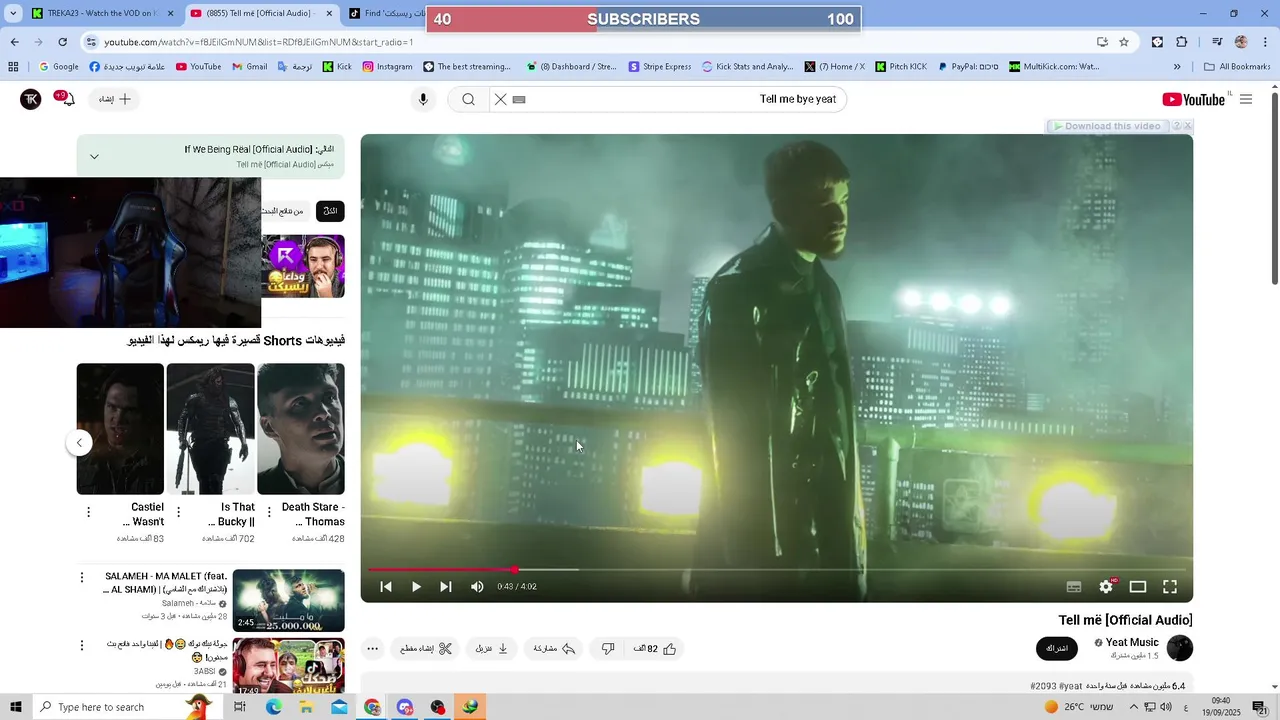Image resolution: width=1280 pixels, height=720 pixels.
Task: Open the taskbar volume icon
Action: click(x=1166, y=707)
